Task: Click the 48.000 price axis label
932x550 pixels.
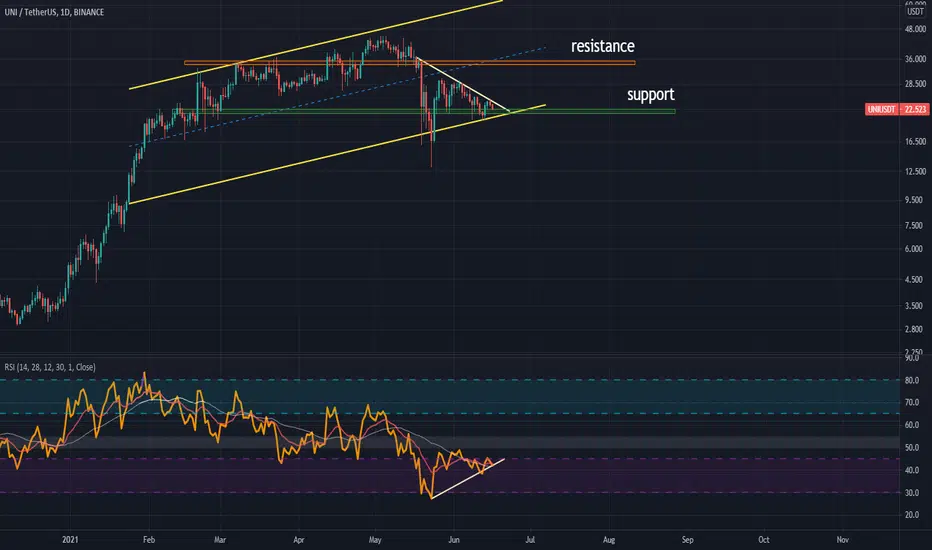Action: point(915,29)
